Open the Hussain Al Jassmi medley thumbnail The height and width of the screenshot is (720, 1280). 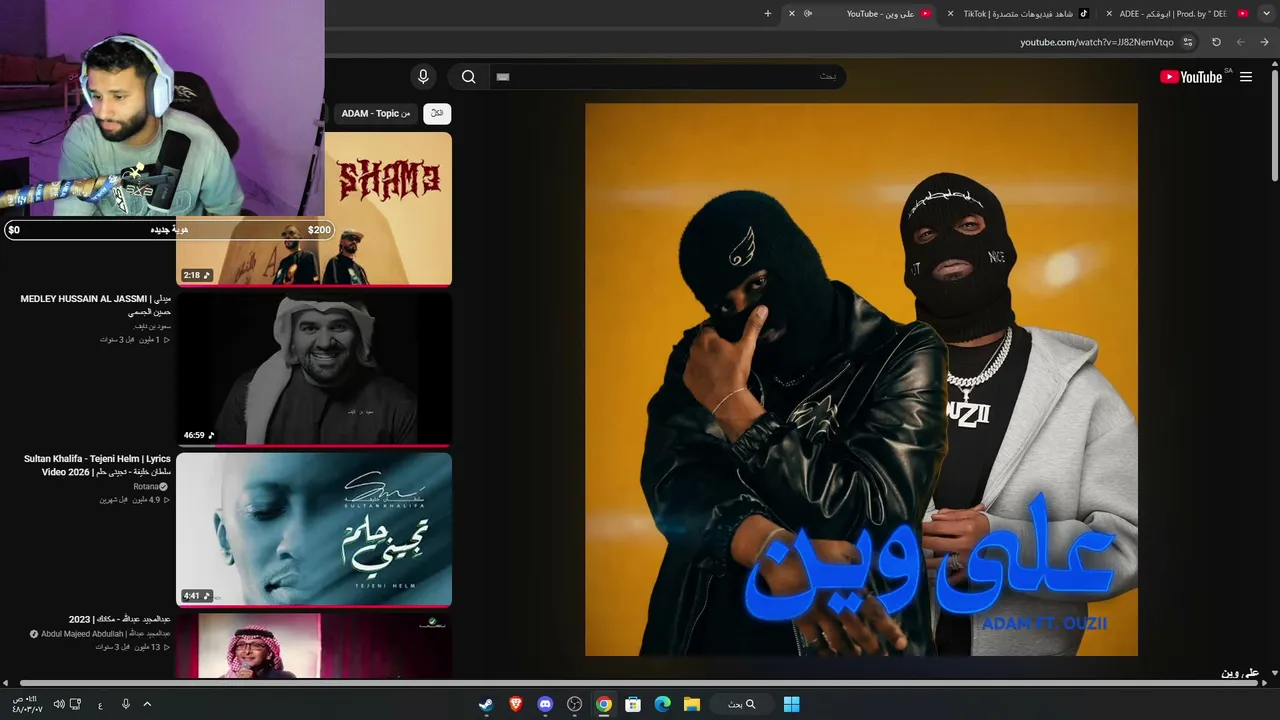pyautogui.click(x=314, y=369)
